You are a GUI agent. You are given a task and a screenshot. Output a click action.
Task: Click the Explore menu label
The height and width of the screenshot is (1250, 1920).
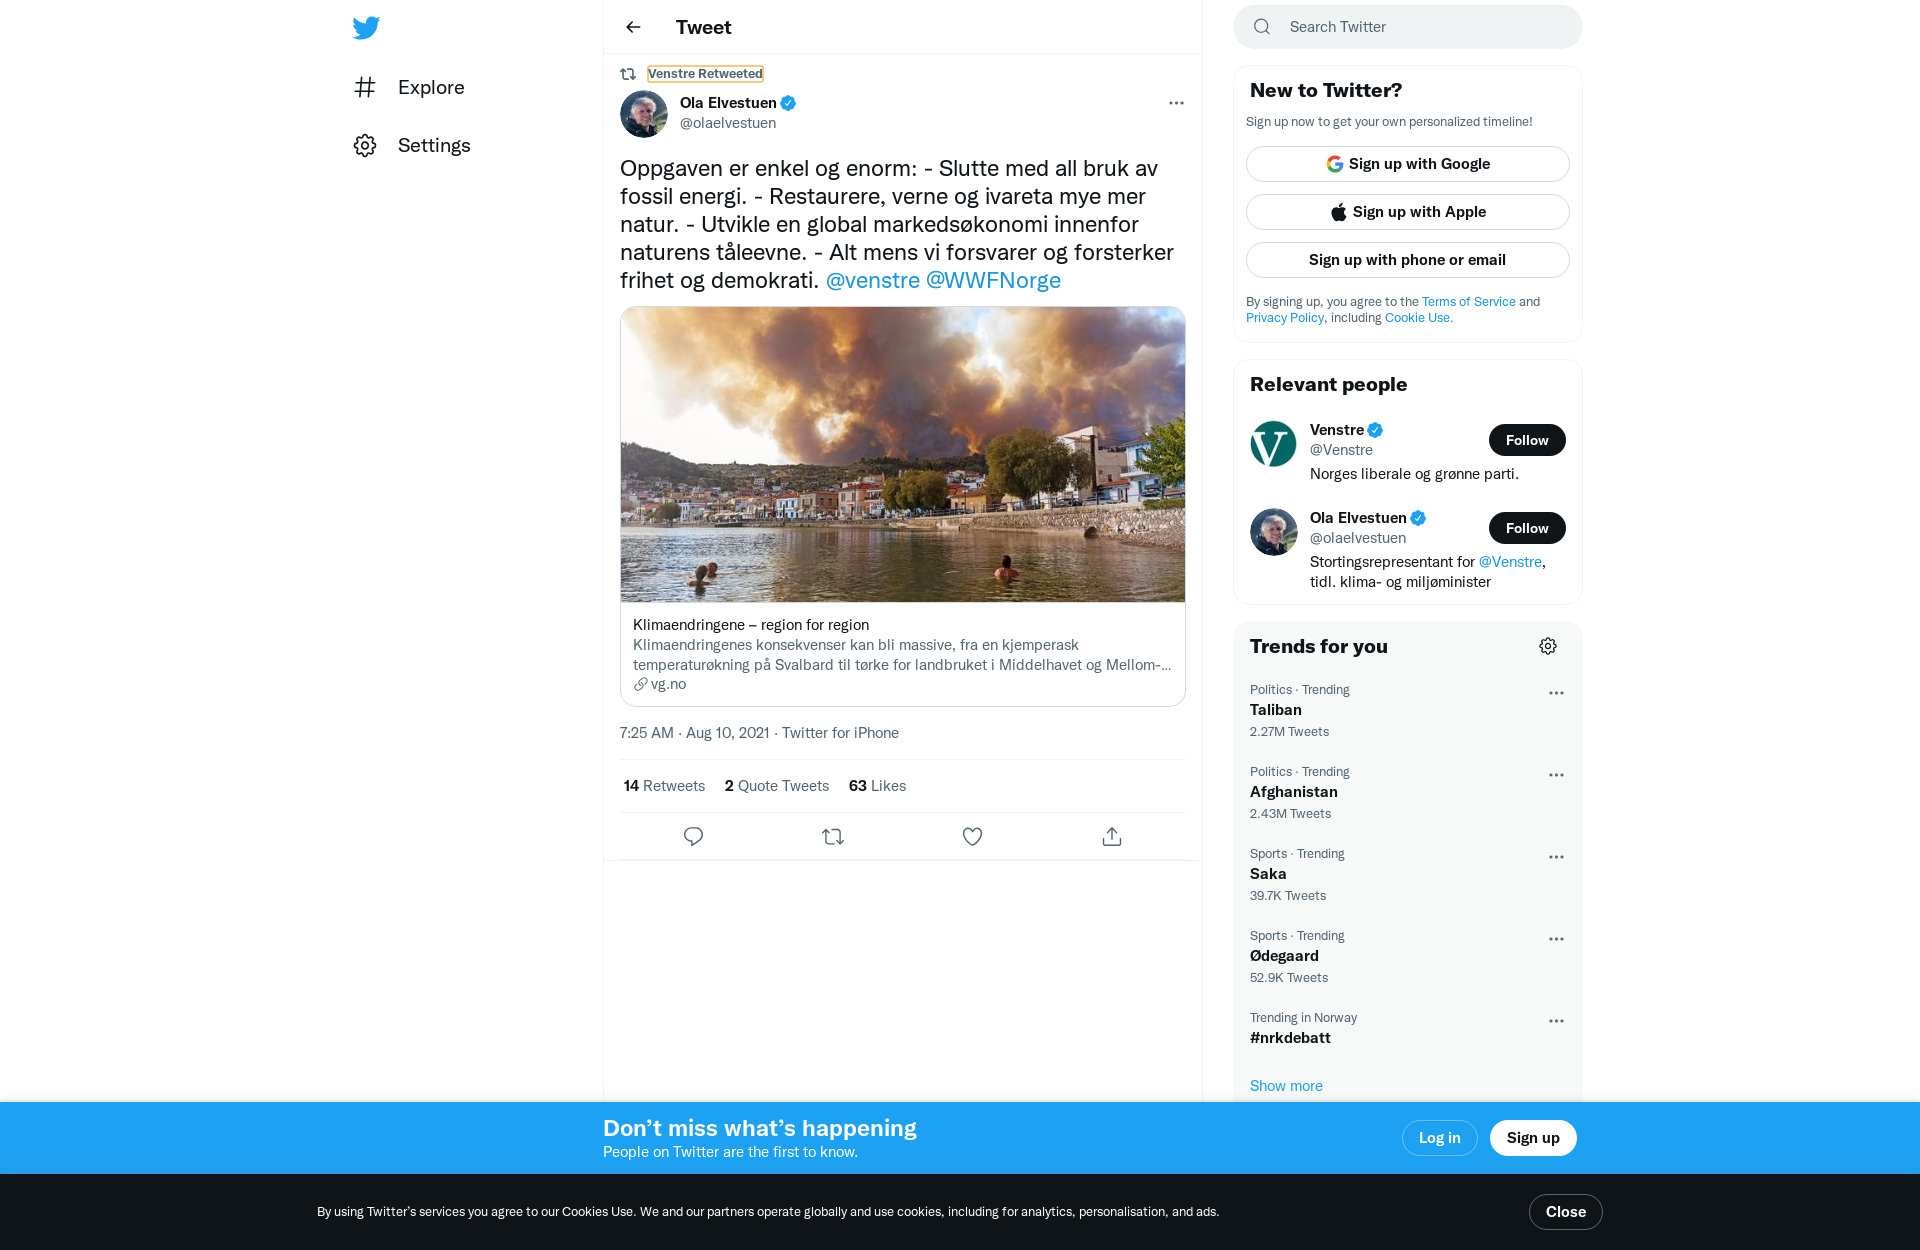tap(431, 87)
